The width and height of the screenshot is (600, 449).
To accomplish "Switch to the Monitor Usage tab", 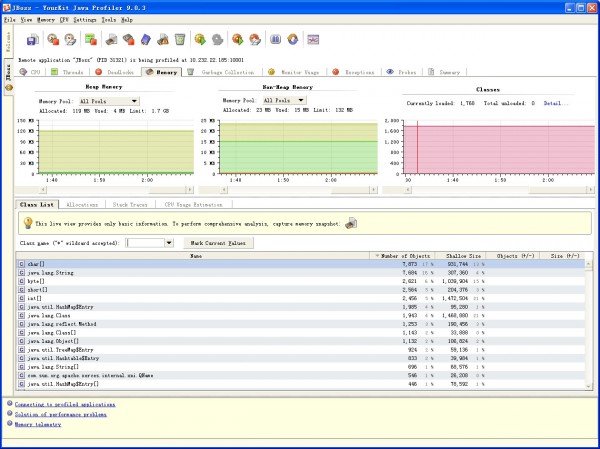I will 293,72.
